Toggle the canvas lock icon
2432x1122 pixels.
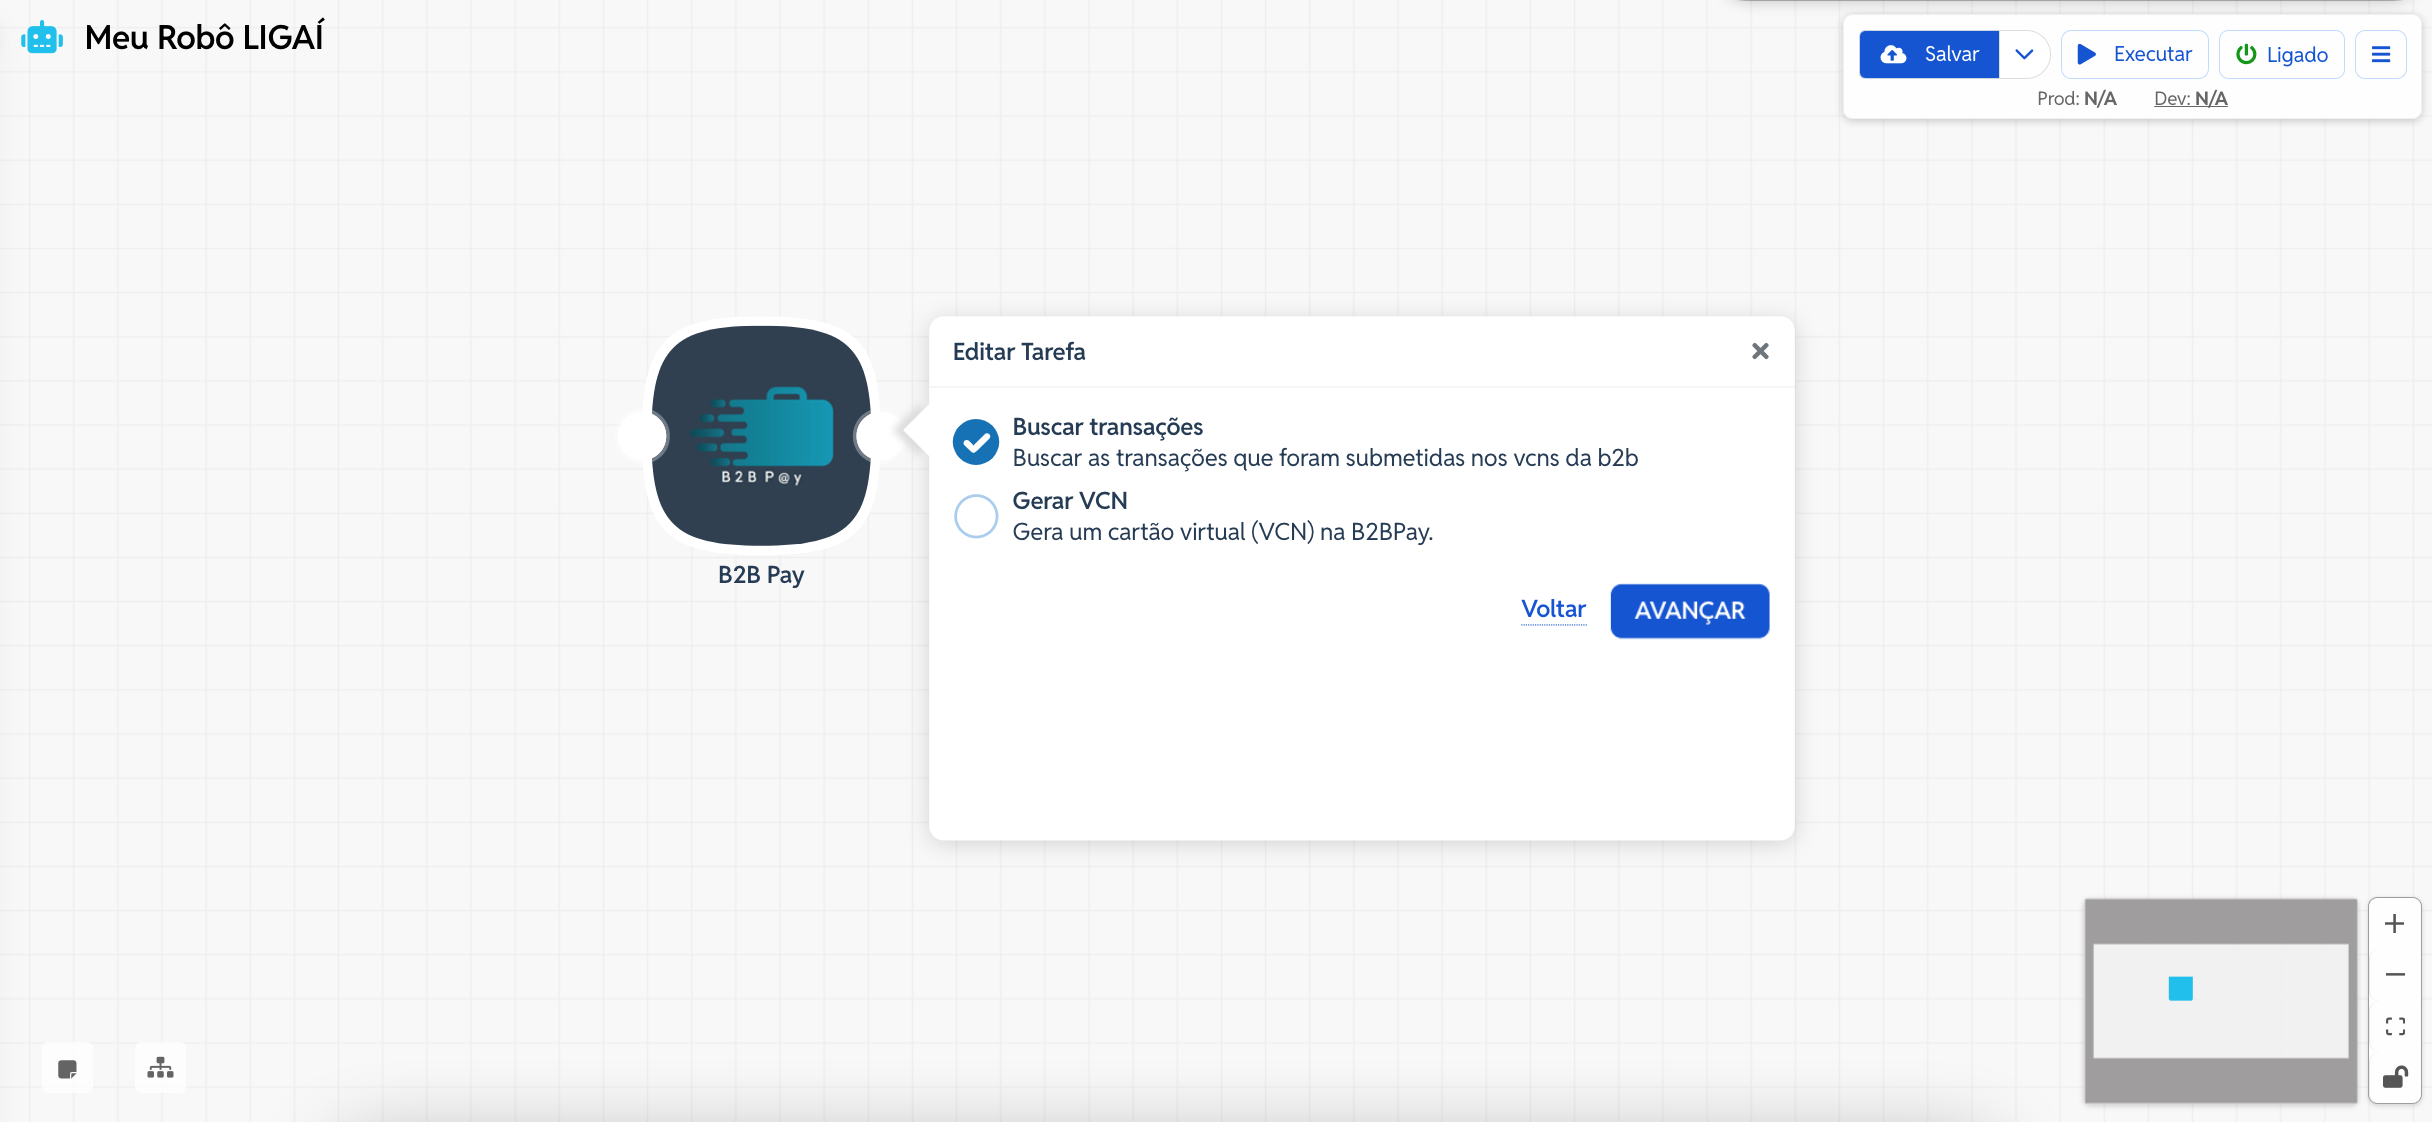2394,1078
